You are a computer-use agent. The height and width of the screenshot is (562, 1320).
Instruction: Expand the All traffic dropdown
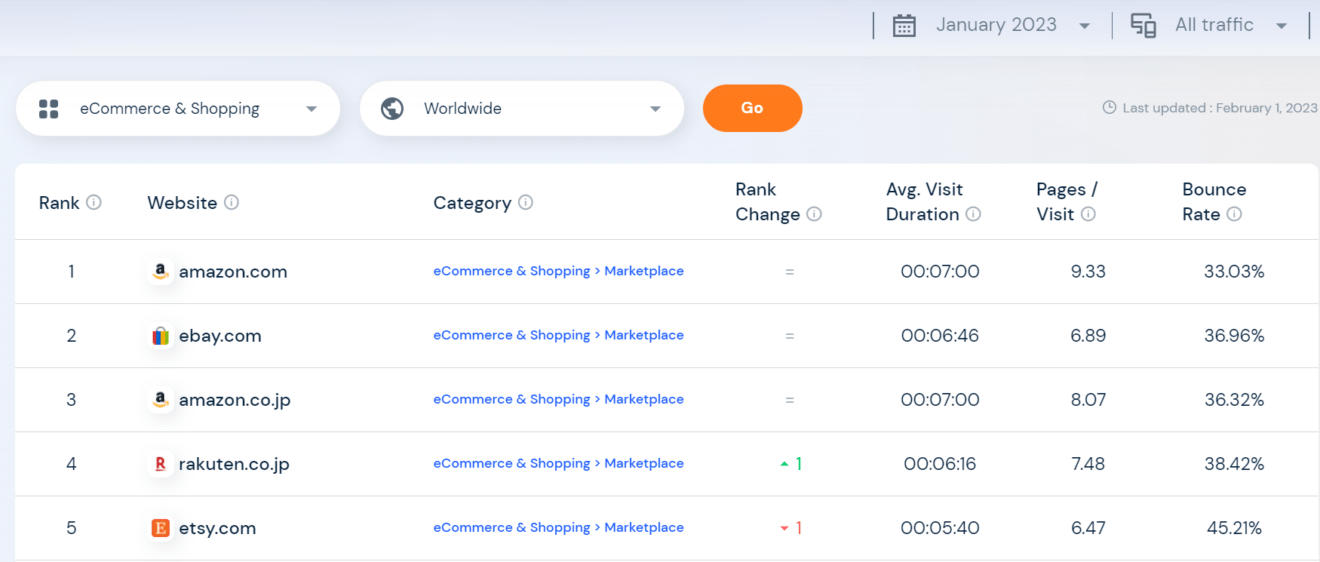pyautogui.click(x=1230, y=25)
